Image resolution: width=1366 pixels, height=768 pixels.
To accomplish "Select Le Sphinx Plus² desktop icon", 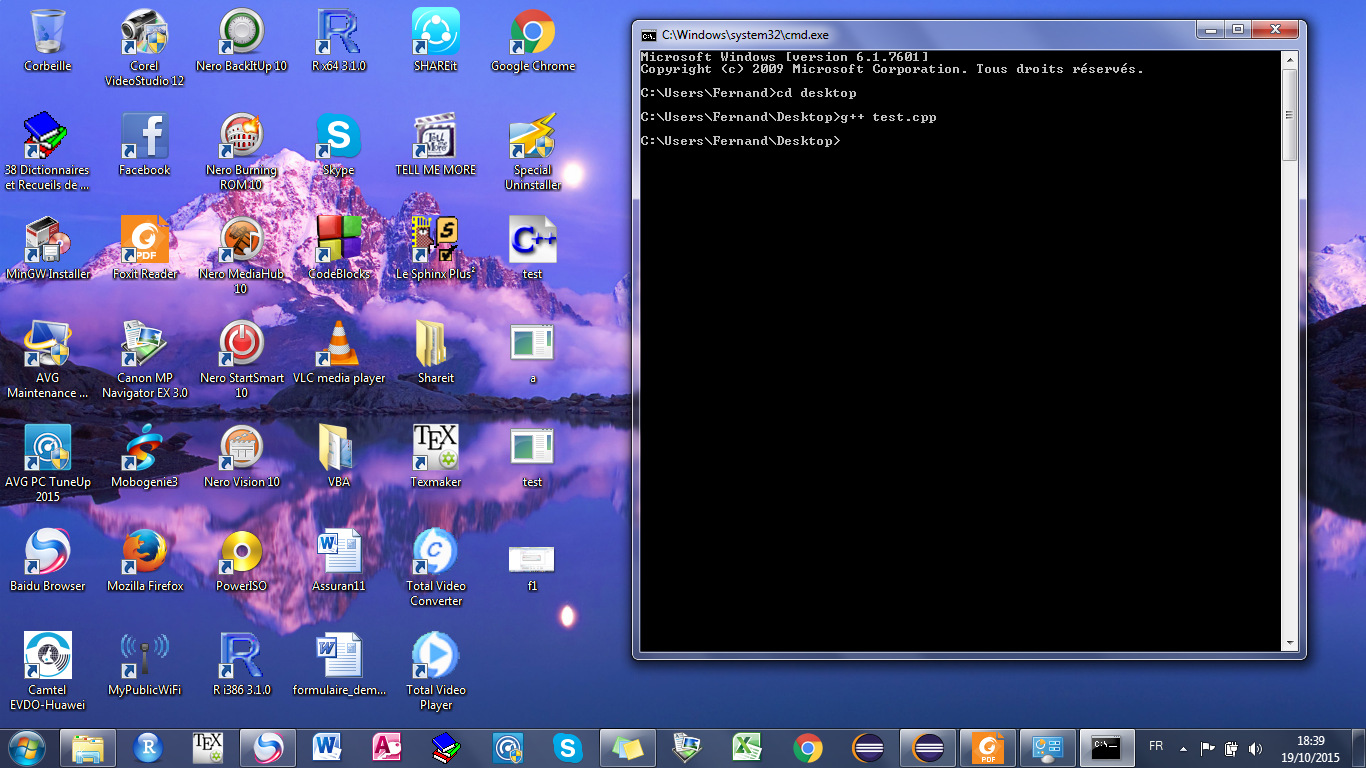I will (436, 248).
